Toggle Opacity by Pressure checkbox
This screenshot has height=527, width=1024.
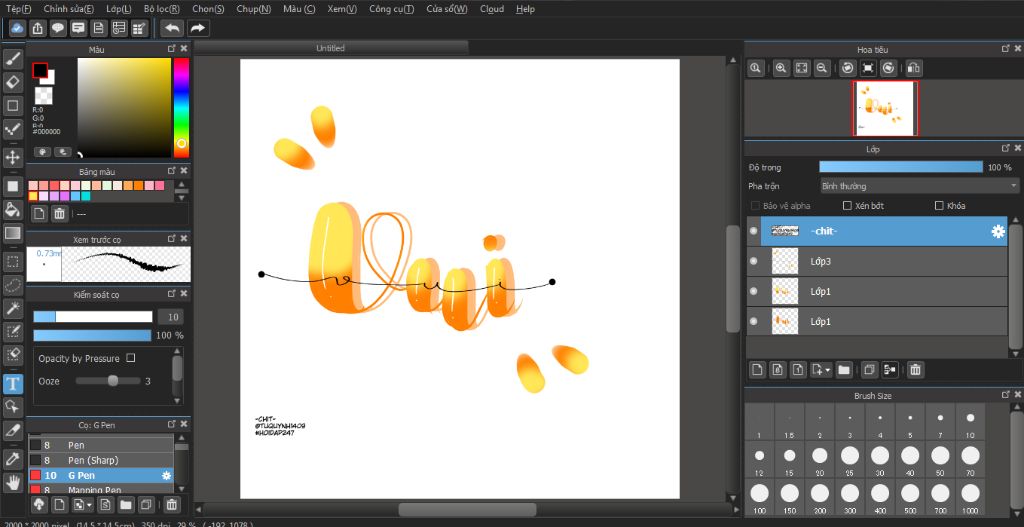[x=131, y=358]
